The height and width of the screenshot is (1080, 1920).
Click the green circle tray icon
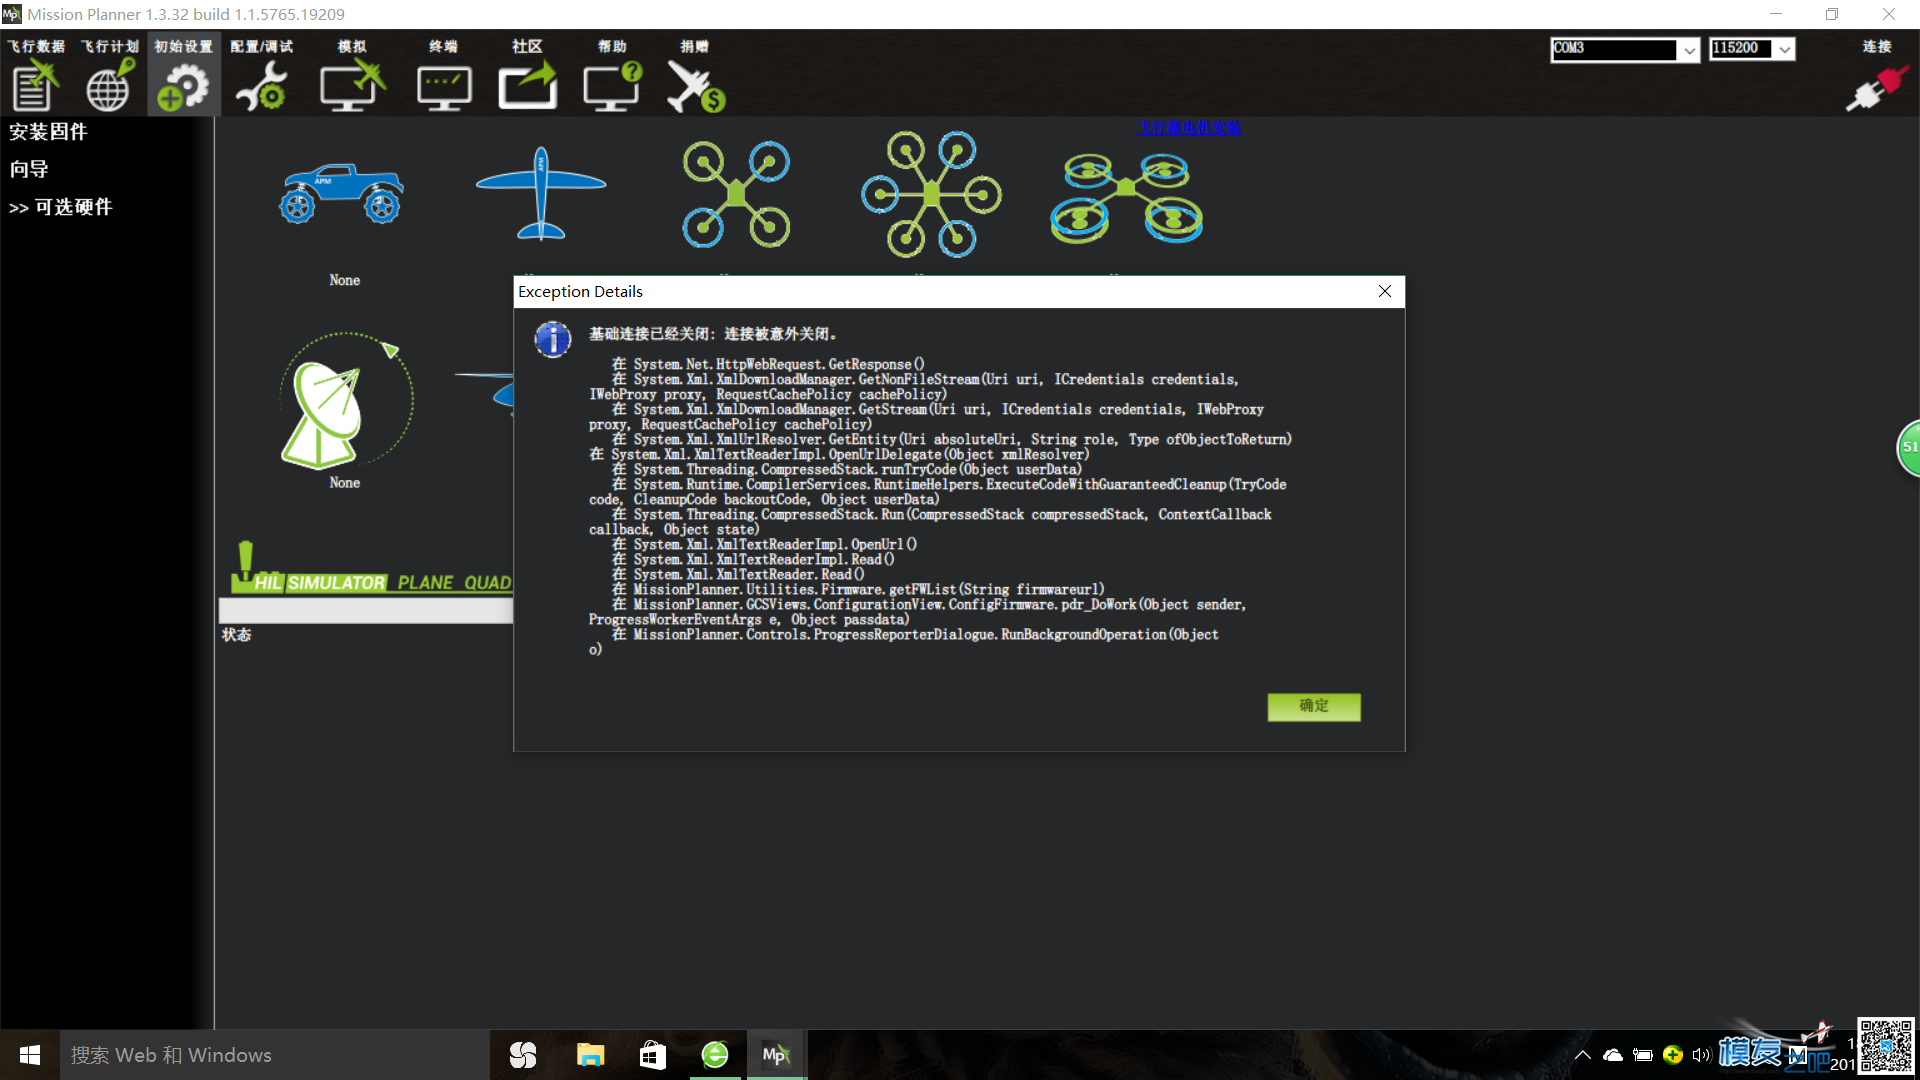[1672, 1055]
